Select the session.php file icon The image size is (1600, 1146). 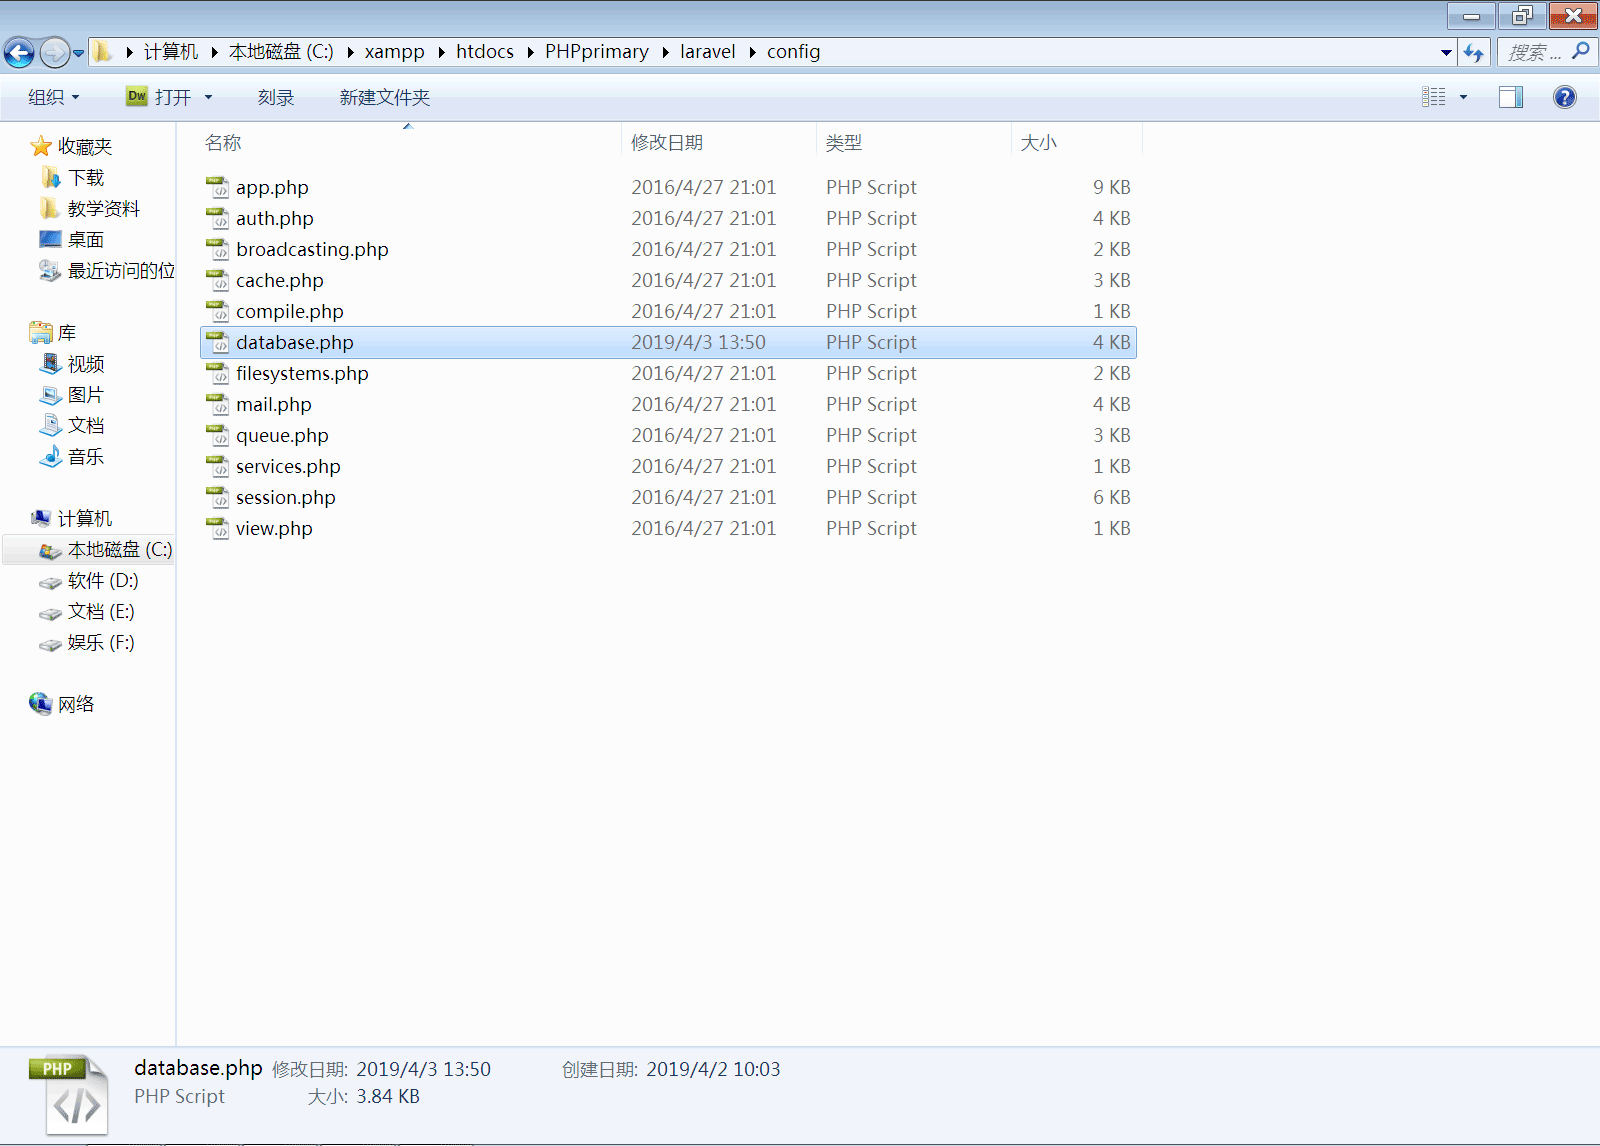[x=218, y=498]
